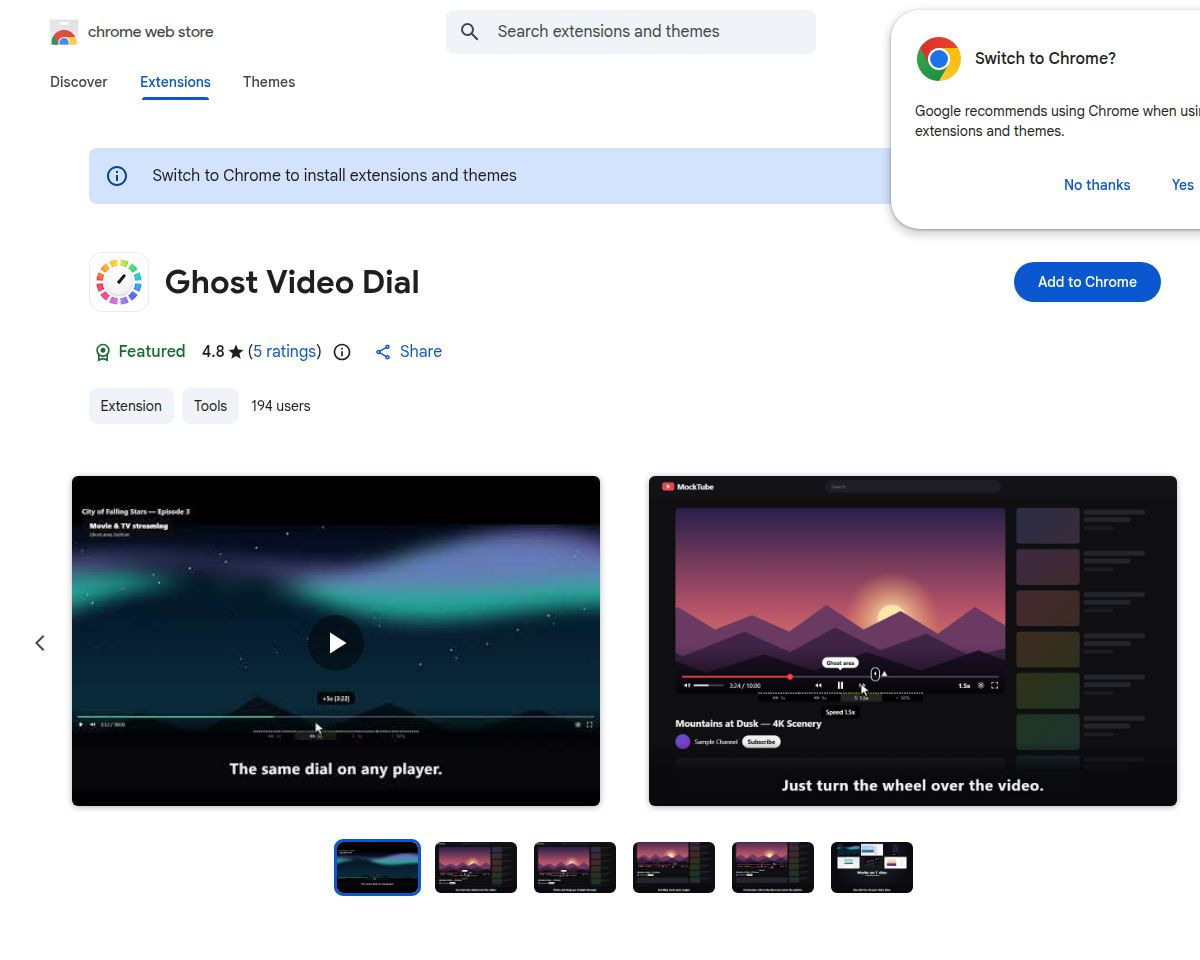Click the Chrome Web Store logo

point(64,32)
